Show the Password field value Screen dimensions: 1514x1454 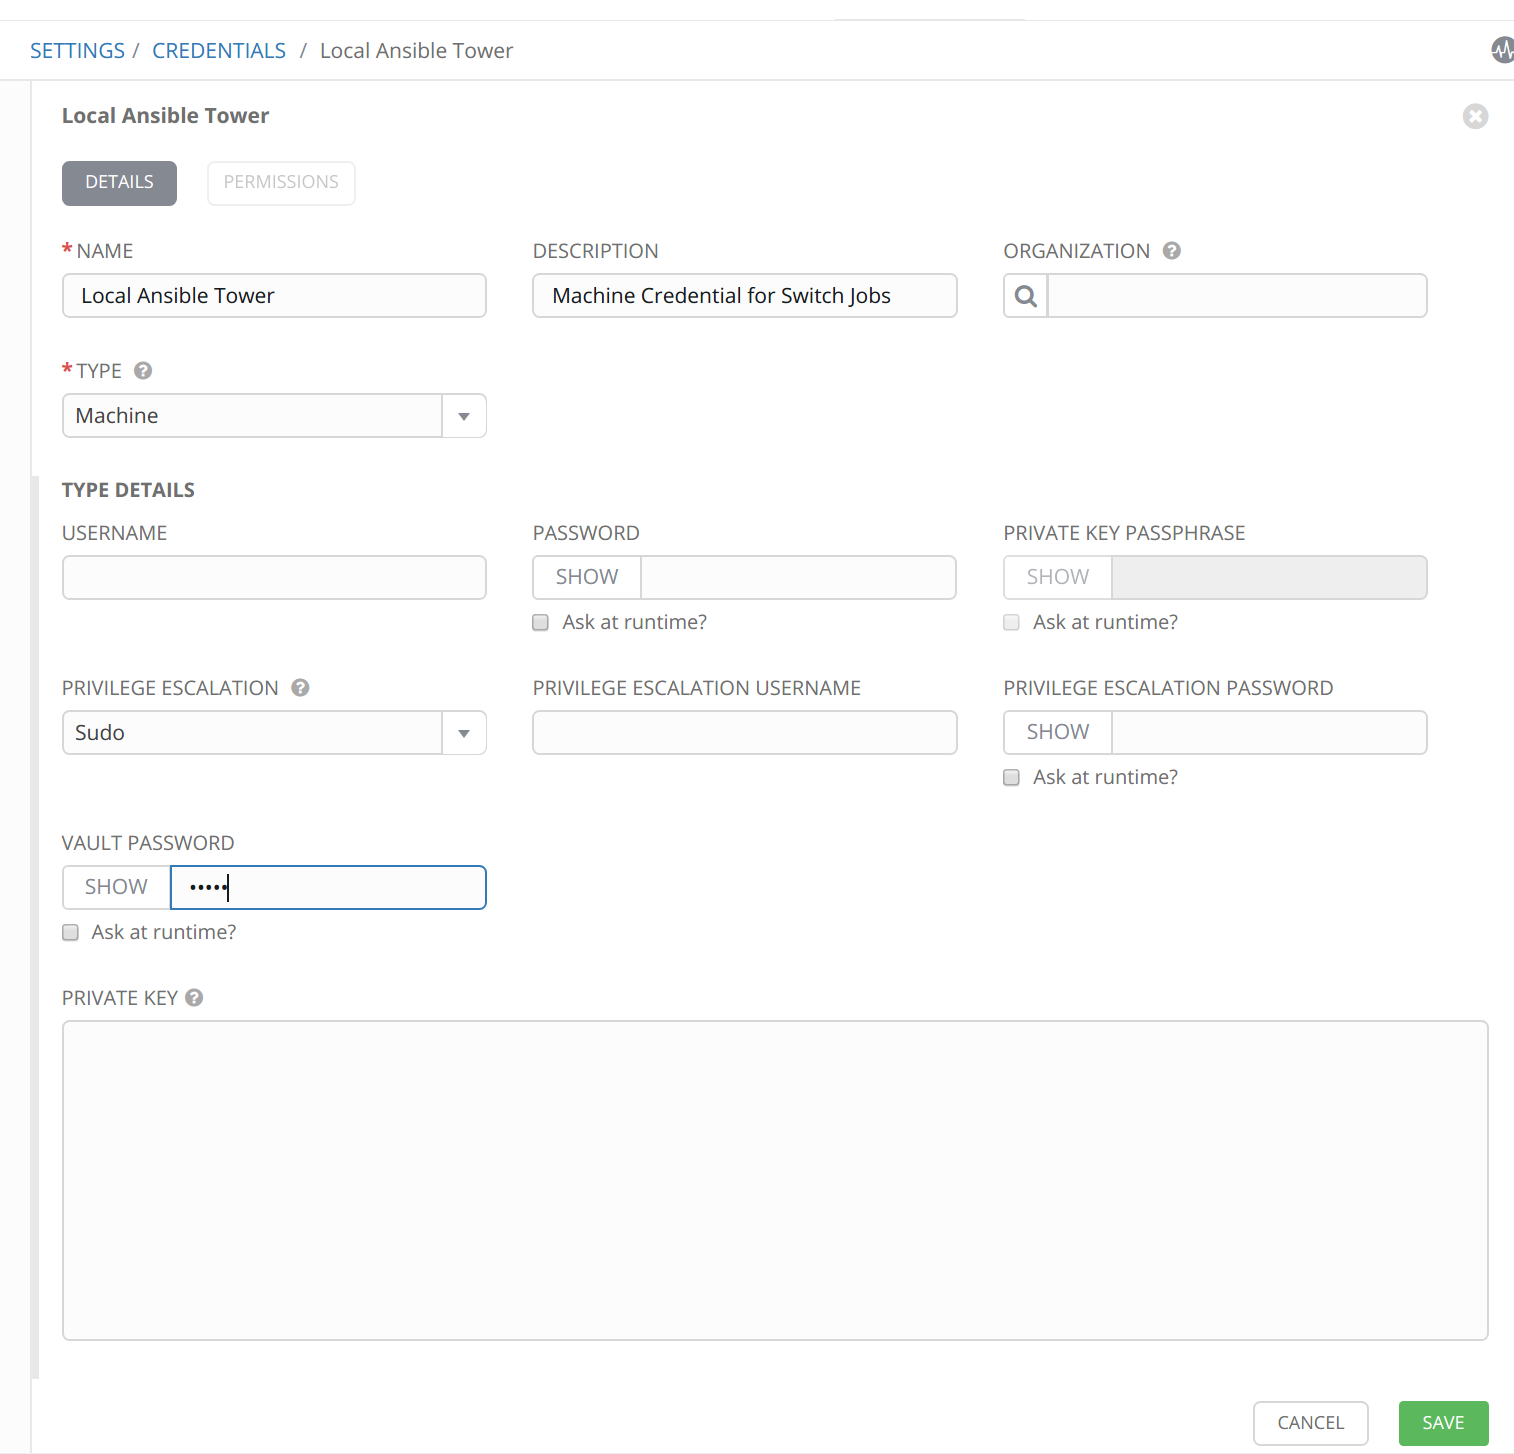pos(587,578)
